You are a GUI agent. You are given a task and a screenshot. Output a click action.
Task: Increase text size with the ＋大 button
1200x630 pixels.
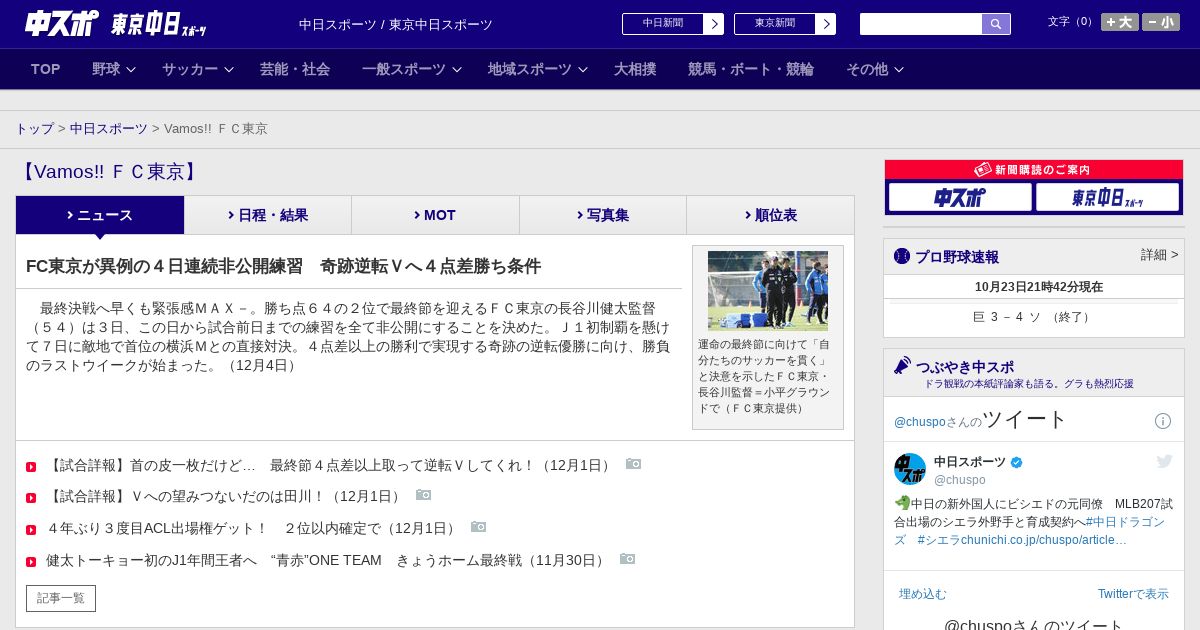click(x=1120, y=22)
